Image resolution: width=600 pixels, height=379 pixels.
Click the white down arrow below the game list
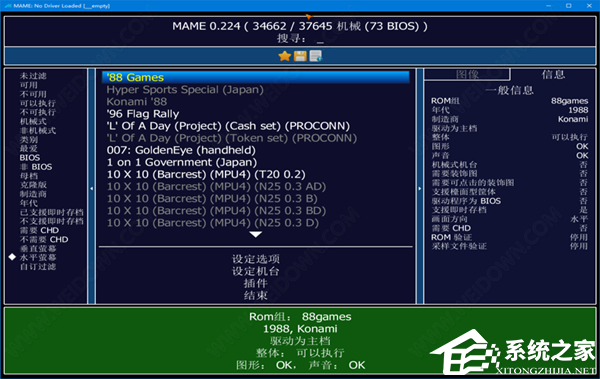[255, 234]
